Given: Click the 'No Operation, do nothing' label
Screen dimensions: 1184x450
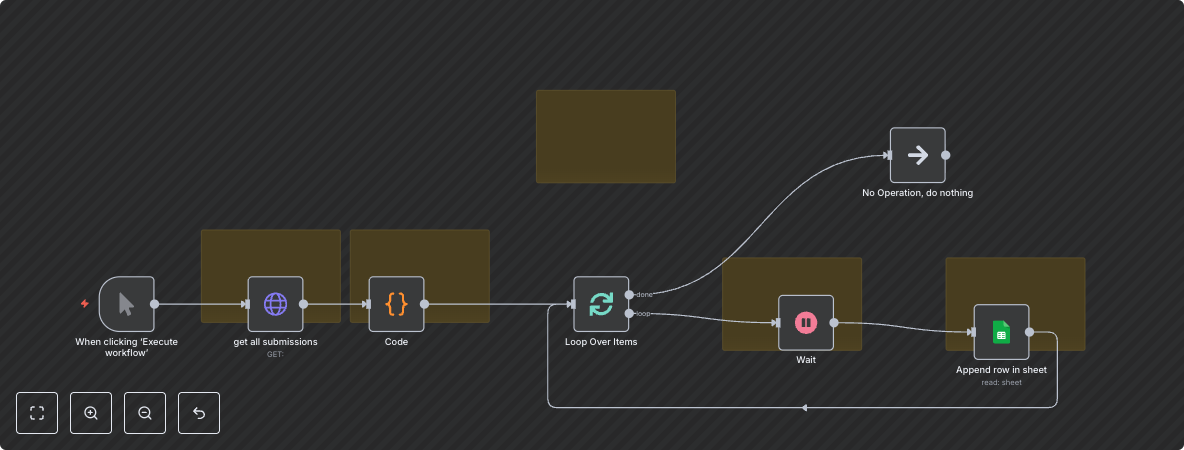Looking at the screenshot, I should pos(917,193).
